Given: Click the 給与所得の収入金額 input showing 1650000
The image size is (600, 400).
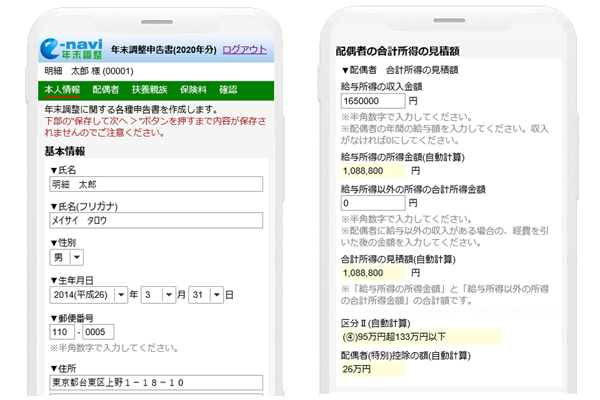Looking at the screenshot, I should (x=371, y=101).
